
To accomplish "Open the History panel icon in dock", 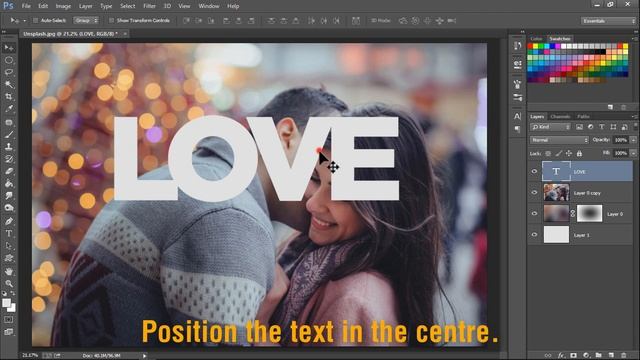I will click(518, 46).
